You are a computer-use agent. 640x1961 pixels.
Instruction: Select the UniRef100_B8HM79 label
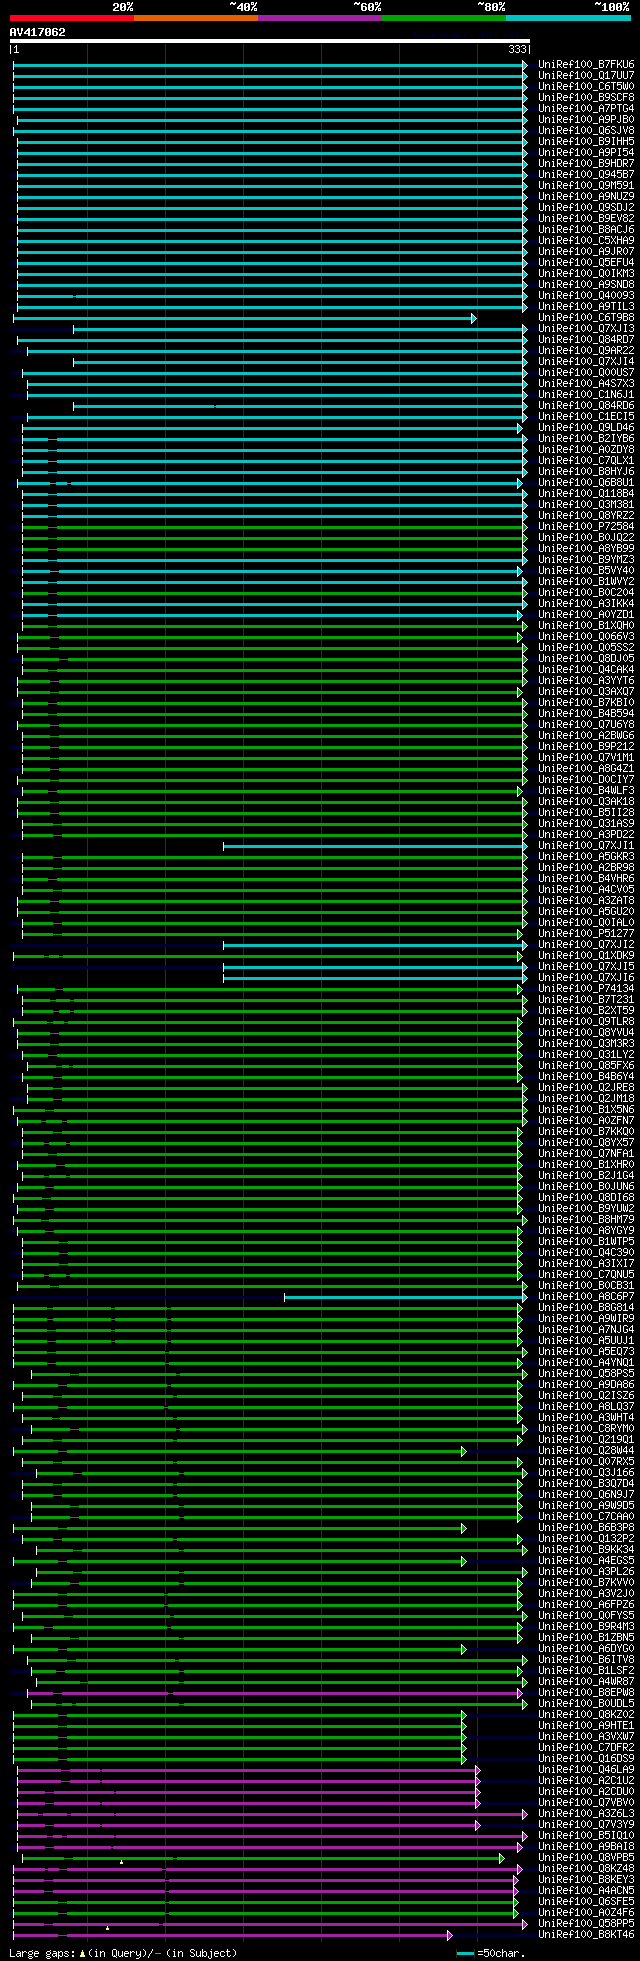click(x=586, y=1219)
